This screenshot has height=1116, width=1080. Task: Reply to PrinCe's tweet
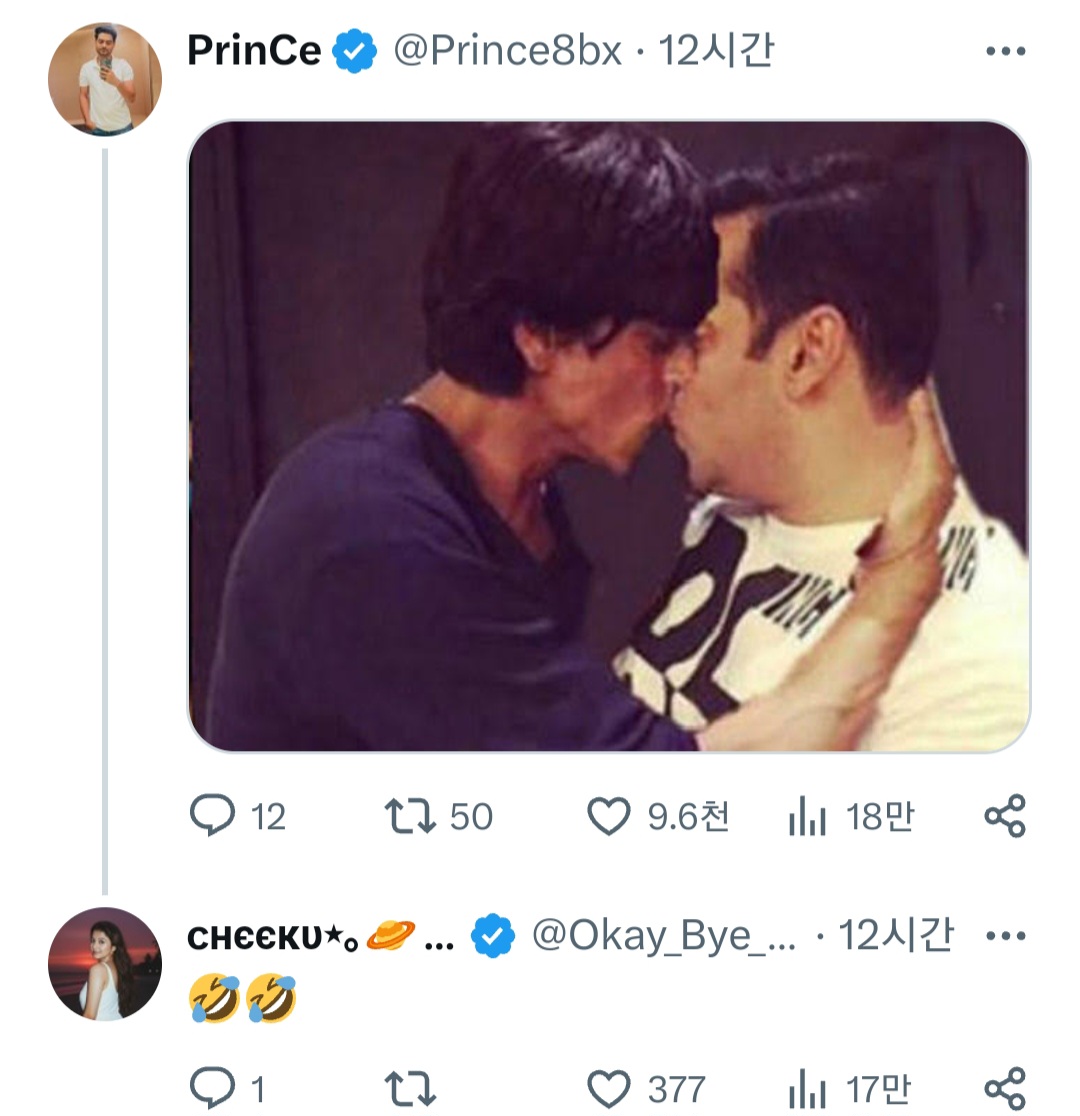coord(212,815)
